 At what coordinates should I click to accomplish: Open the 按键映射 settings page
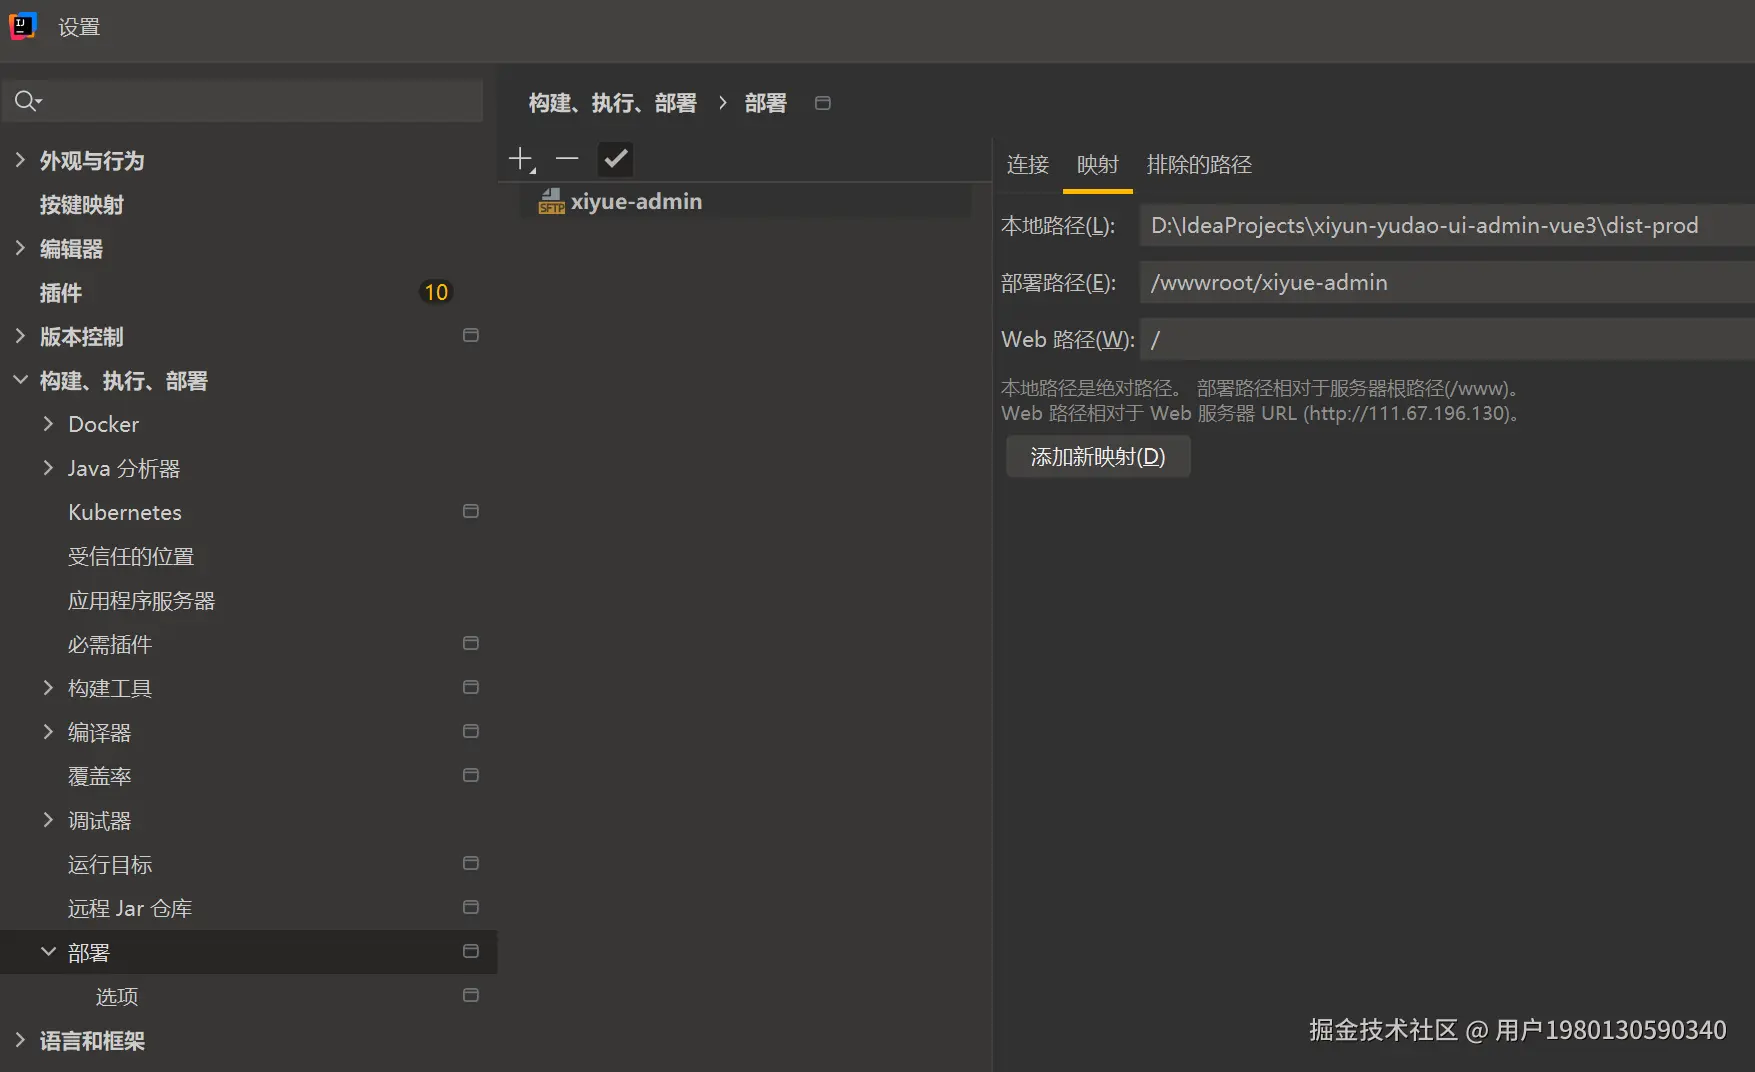(x=82, y=205)
